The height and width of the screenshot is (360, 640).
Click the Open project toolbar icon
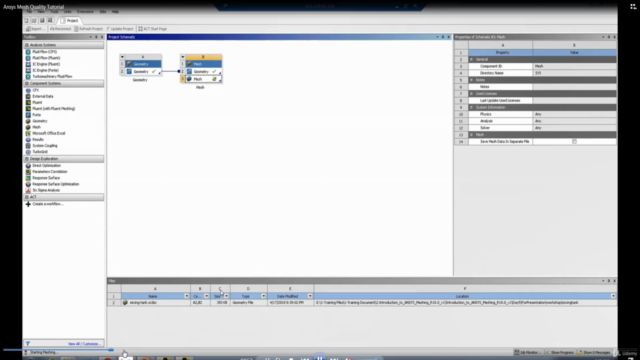(x=34, y=20)
